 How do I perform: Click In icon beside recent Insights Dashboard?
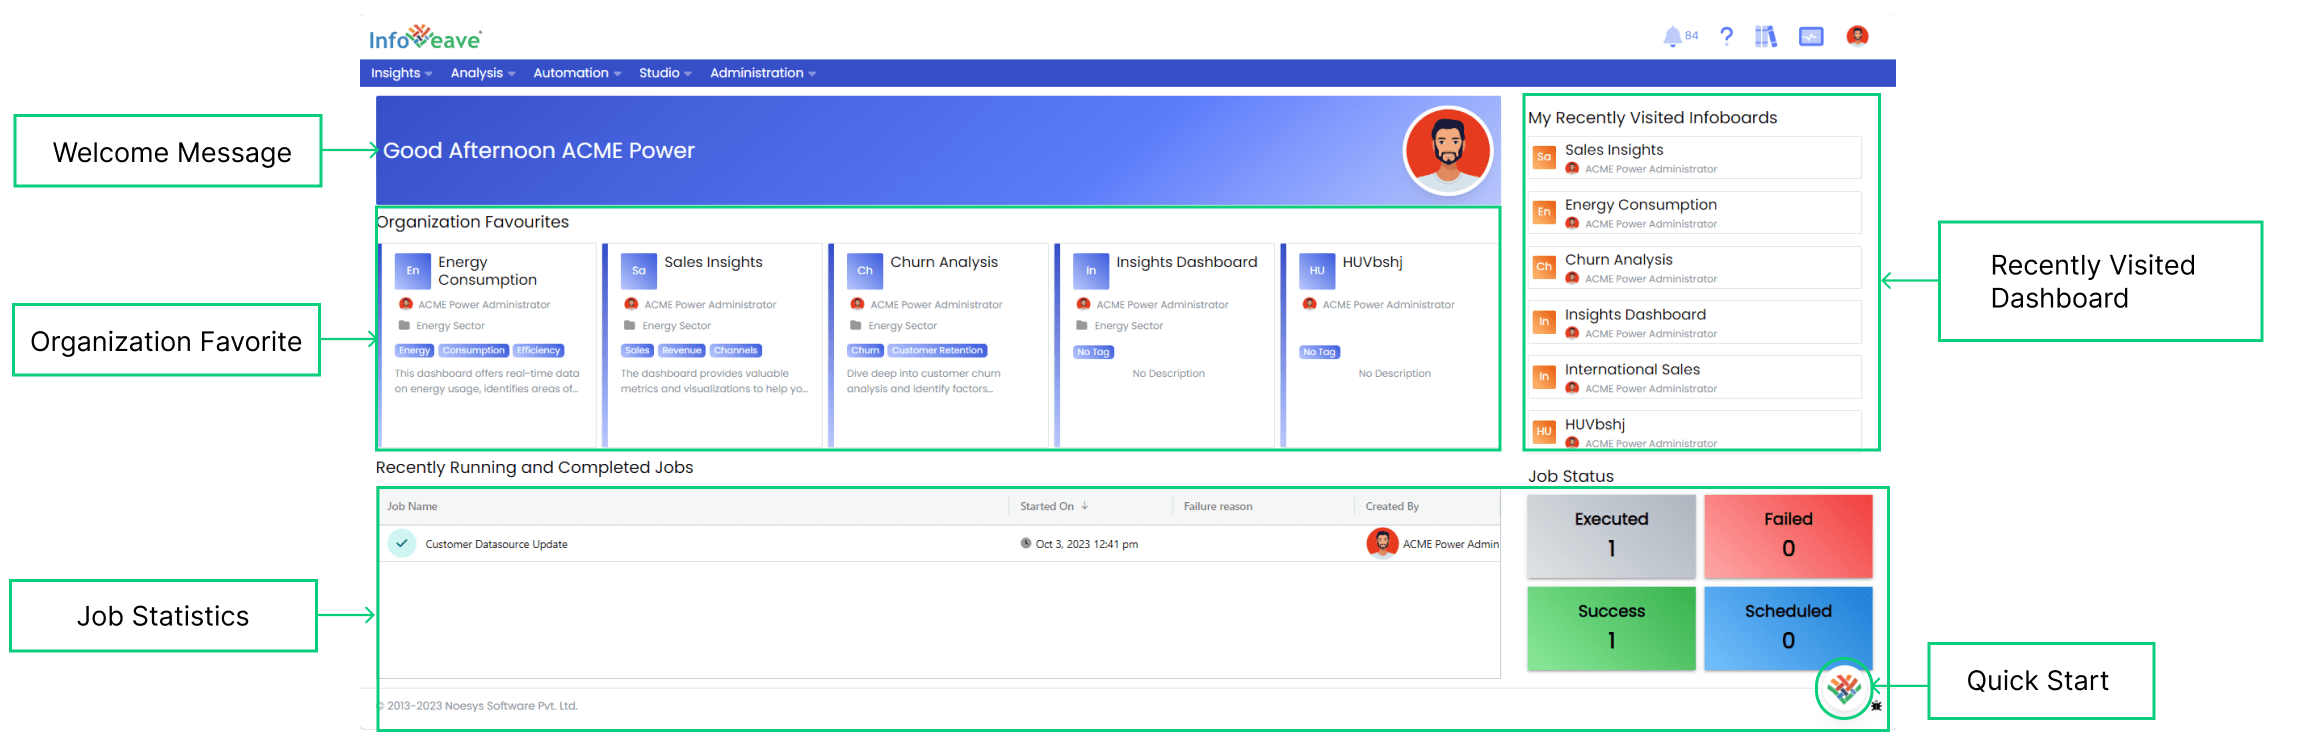(1544, 322)
